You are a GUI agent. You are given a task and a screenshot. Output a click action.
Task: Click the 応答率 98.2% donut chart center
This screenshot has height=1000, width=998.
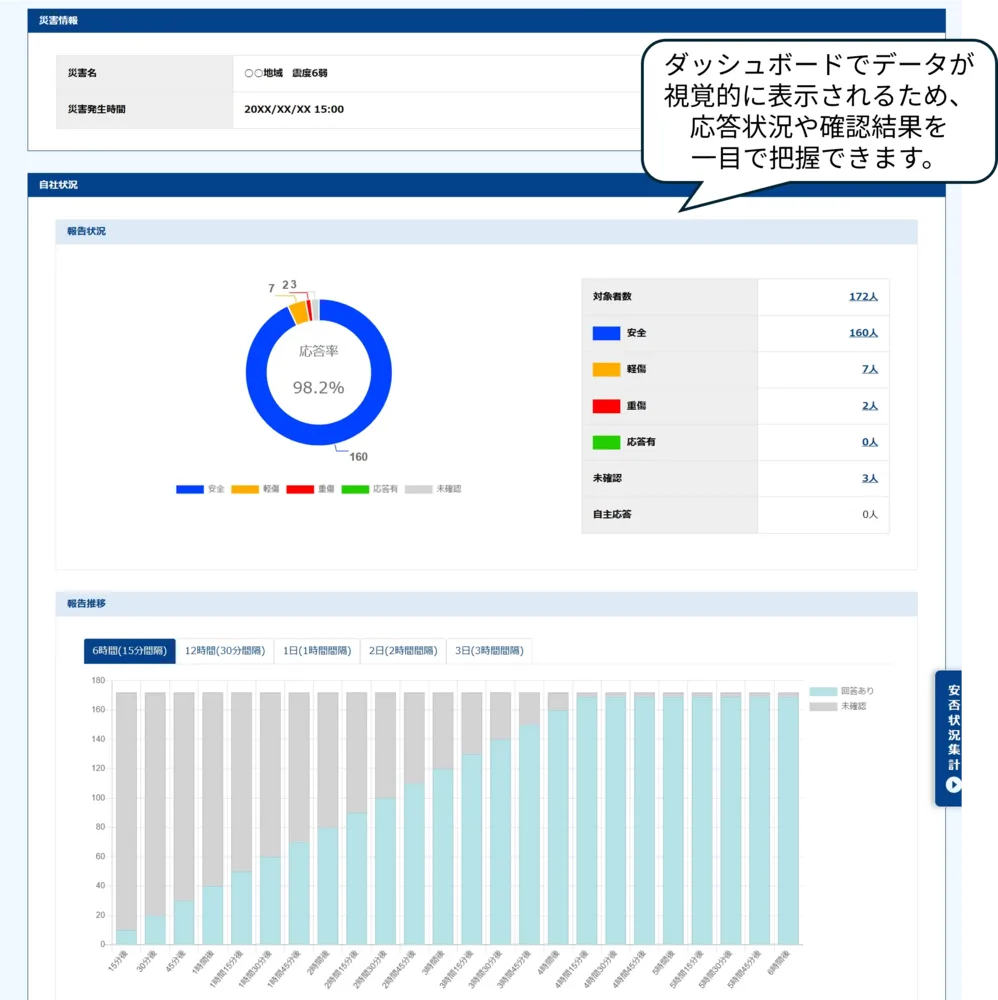point(318,371)
